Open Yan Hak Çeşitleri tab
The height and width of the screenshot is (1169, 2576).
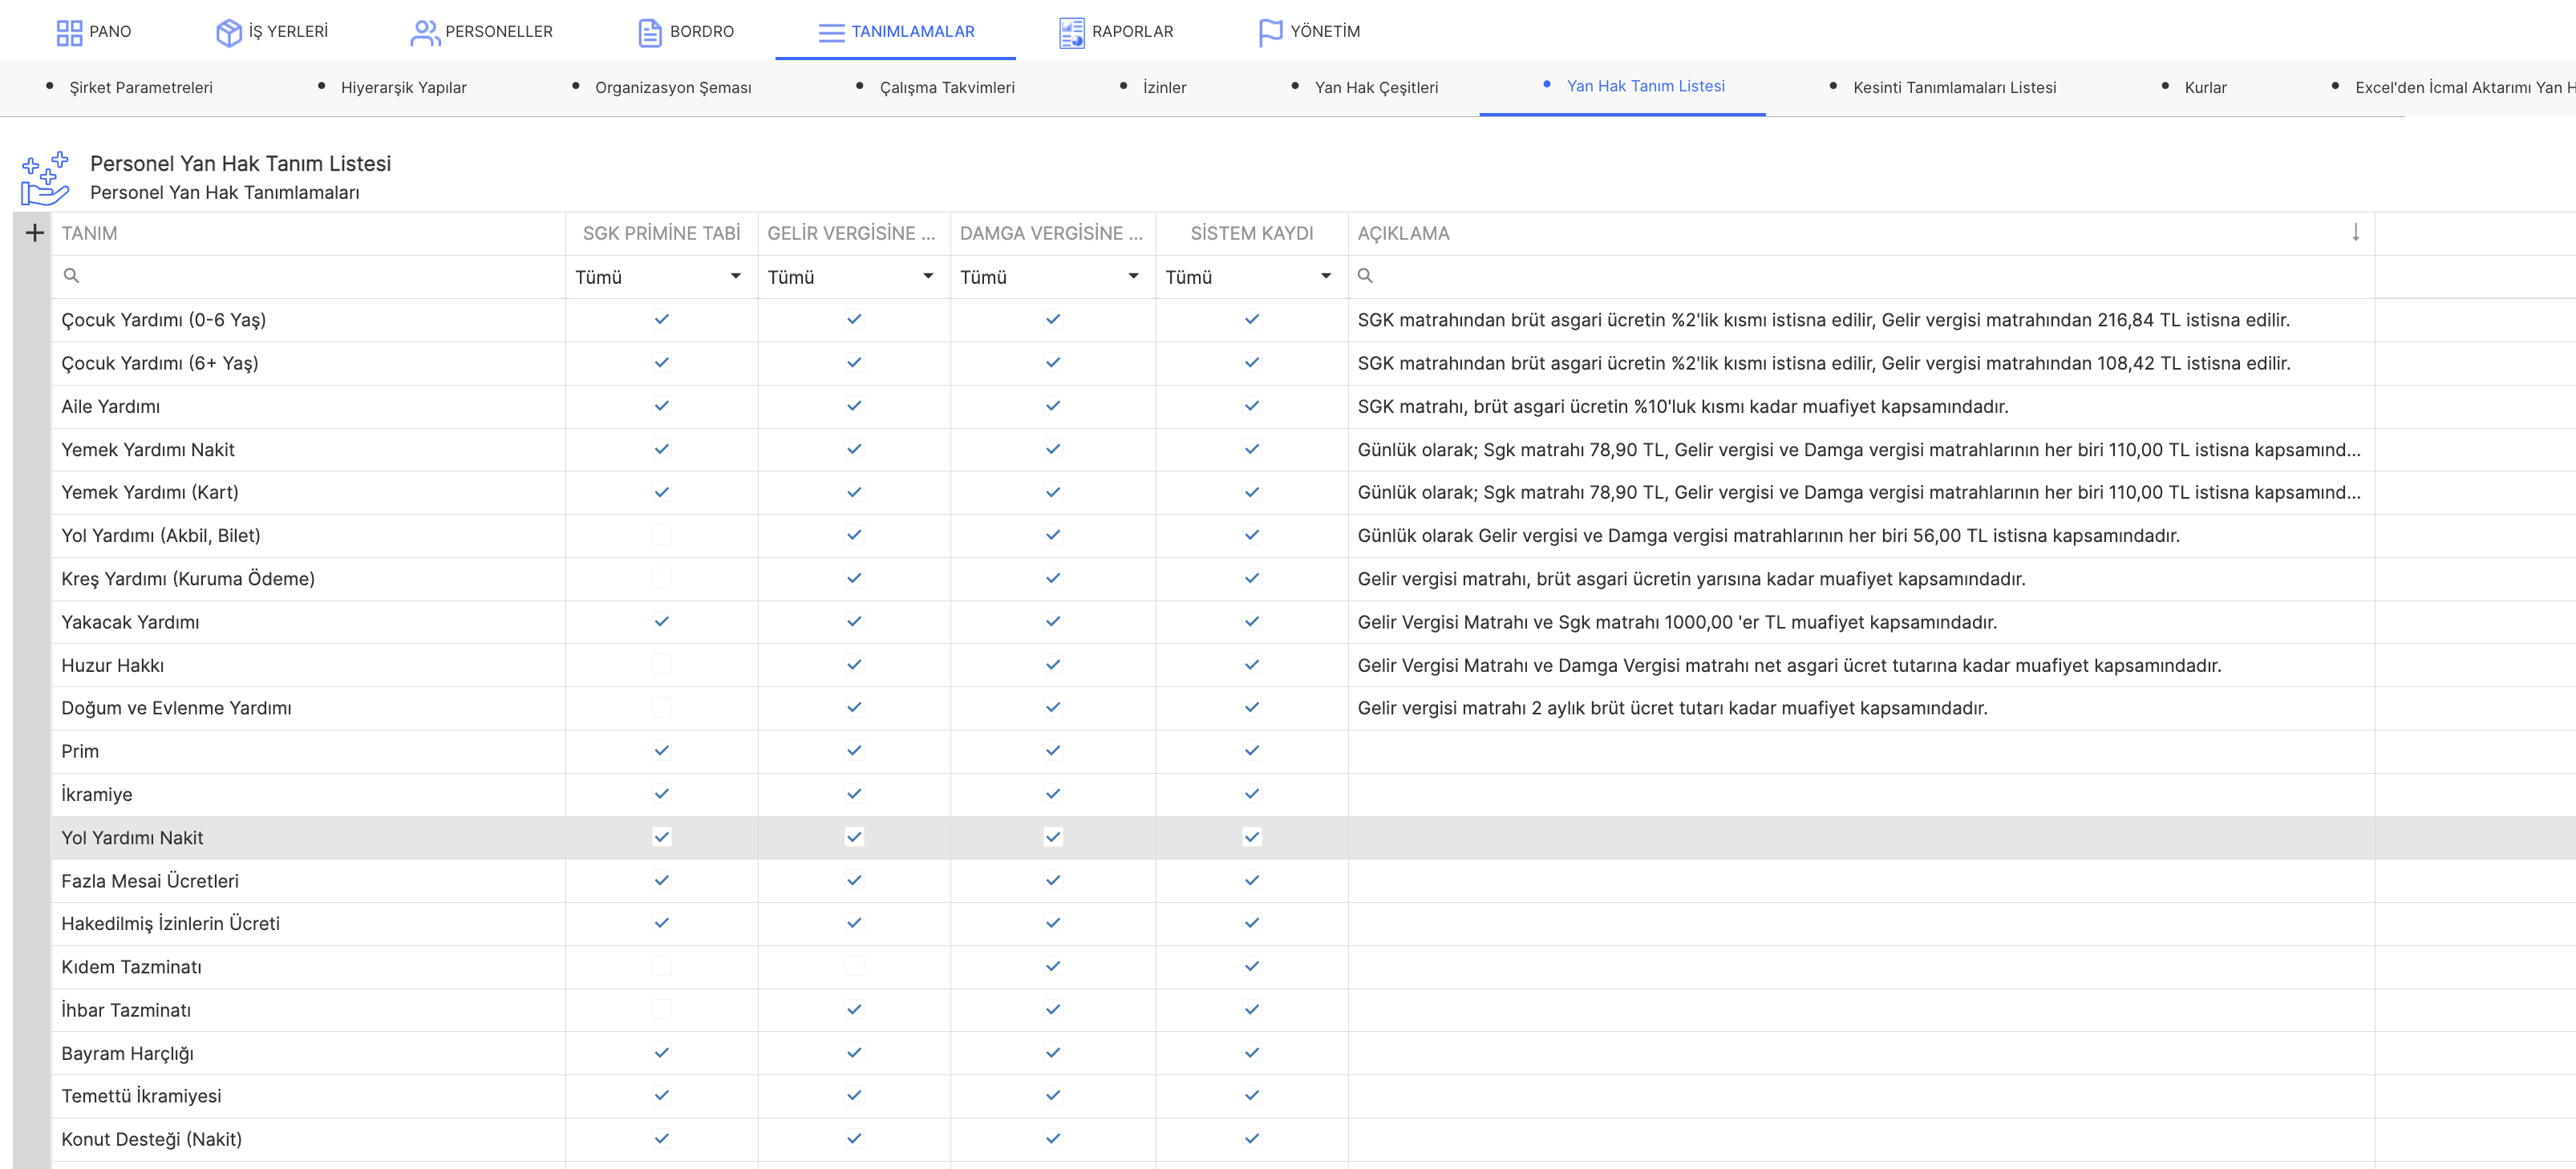1376,87
